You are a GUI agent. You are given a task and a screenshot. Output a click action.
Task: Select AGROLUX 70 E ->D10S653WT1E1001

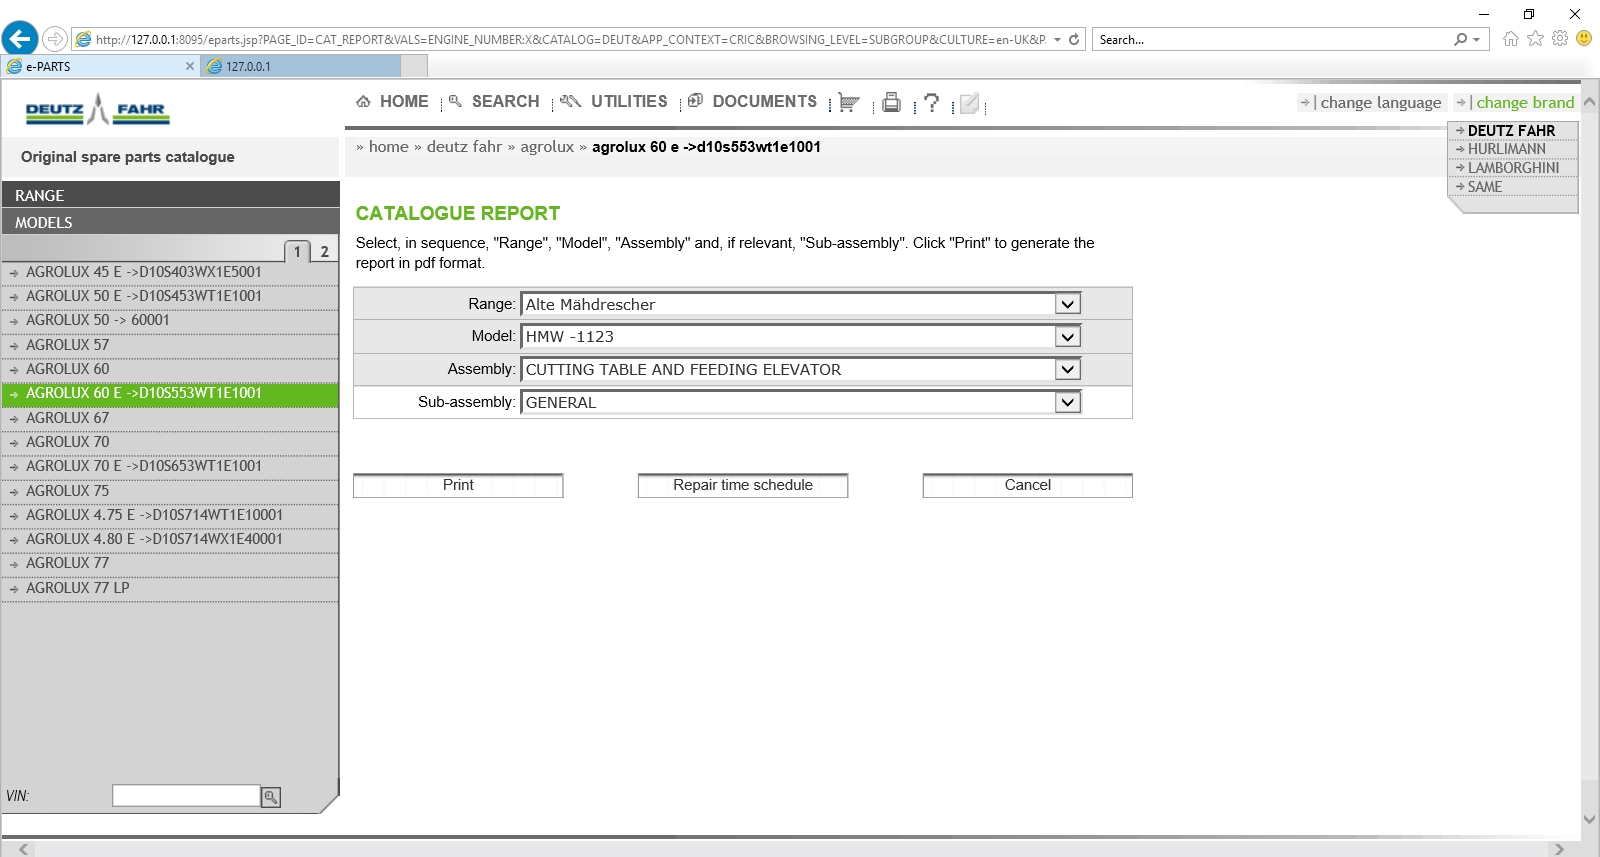click(170, 466)
